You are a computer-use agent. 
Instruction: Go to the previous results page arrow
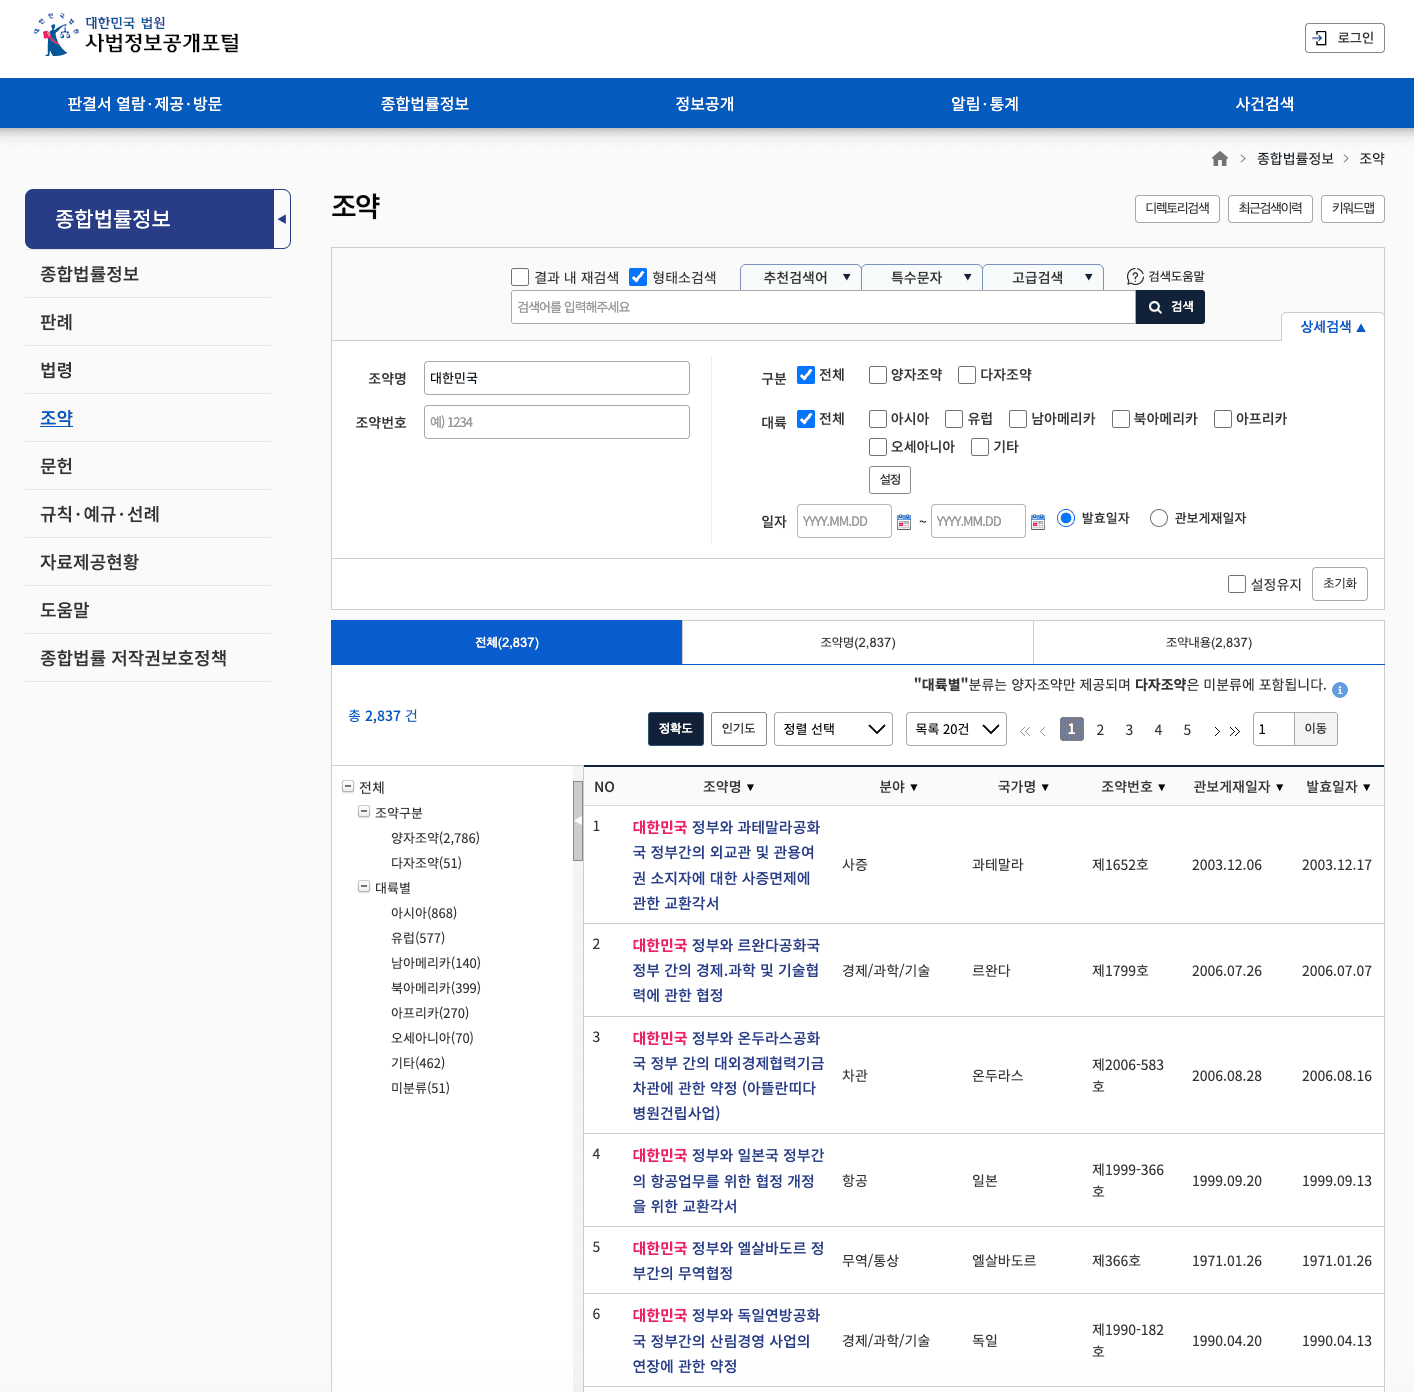(1043, 731)
